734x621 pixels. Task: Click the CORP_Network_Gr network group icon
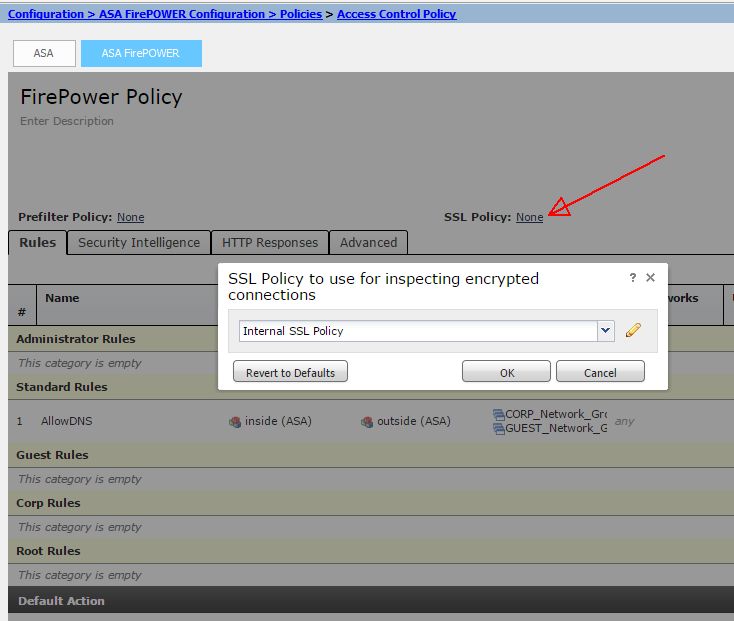pos(499,414)
